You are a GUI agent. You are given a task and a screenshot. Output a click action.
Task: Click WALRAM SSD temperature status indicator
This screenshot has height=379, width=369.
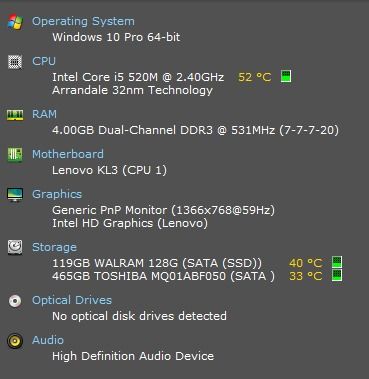[x=337, y=262]
